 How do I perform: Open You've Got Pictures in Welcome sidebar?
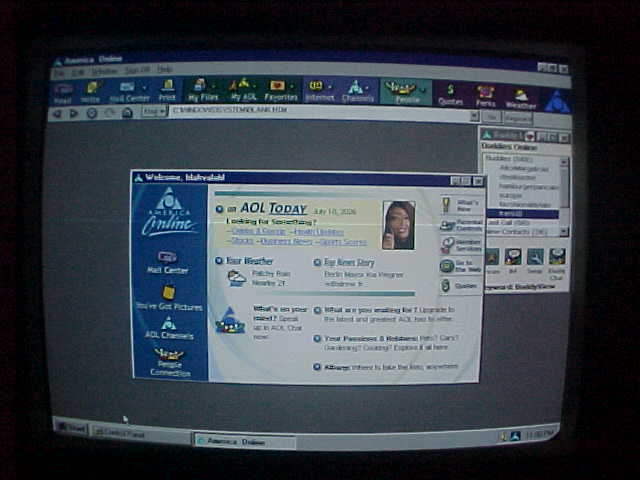coord(169,298)
